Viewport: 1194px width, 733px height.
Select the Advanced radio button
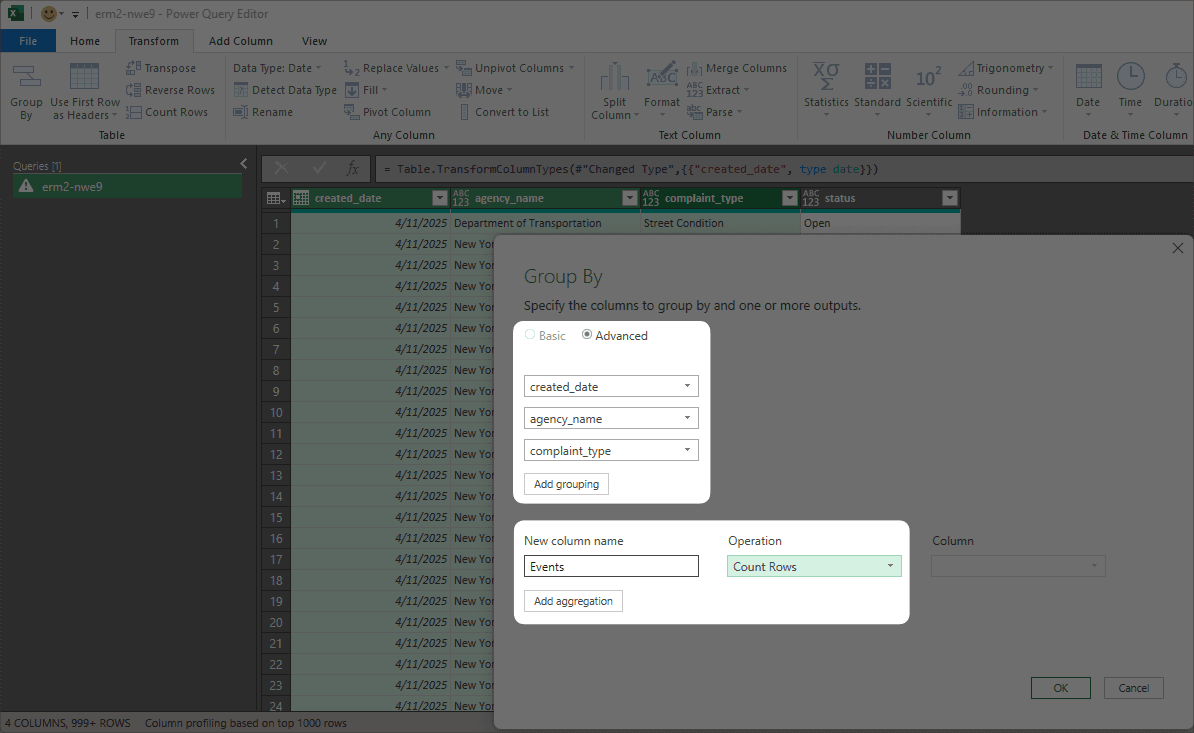coord(587,335)
